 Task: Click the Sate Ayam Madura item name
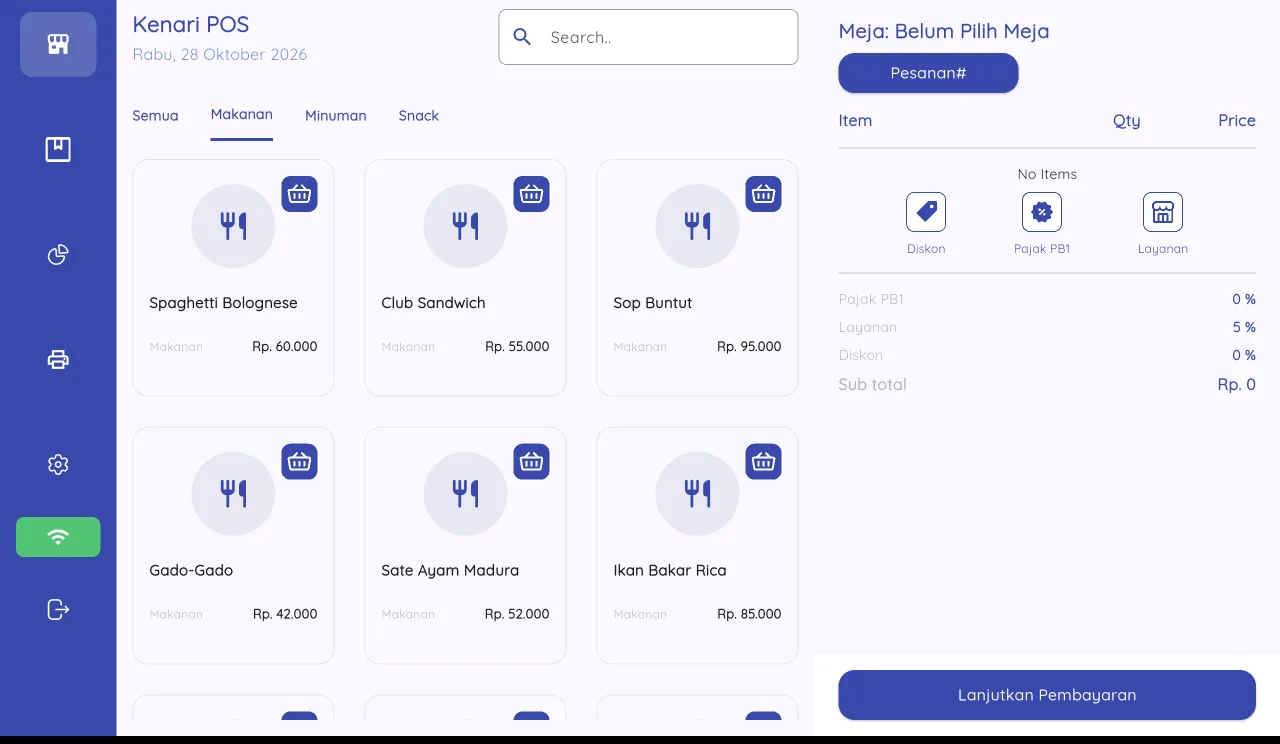(x=450, y=571)
